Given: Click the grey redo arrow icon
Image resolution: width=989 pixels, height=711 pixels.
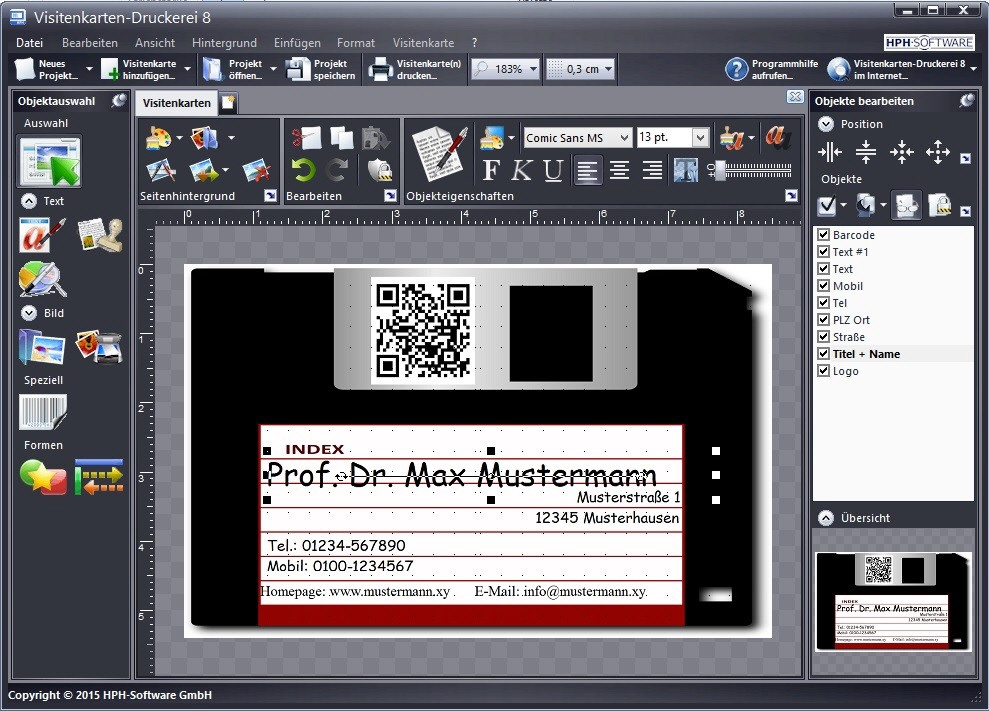Looking at the screenshot, I should [337, 170].
